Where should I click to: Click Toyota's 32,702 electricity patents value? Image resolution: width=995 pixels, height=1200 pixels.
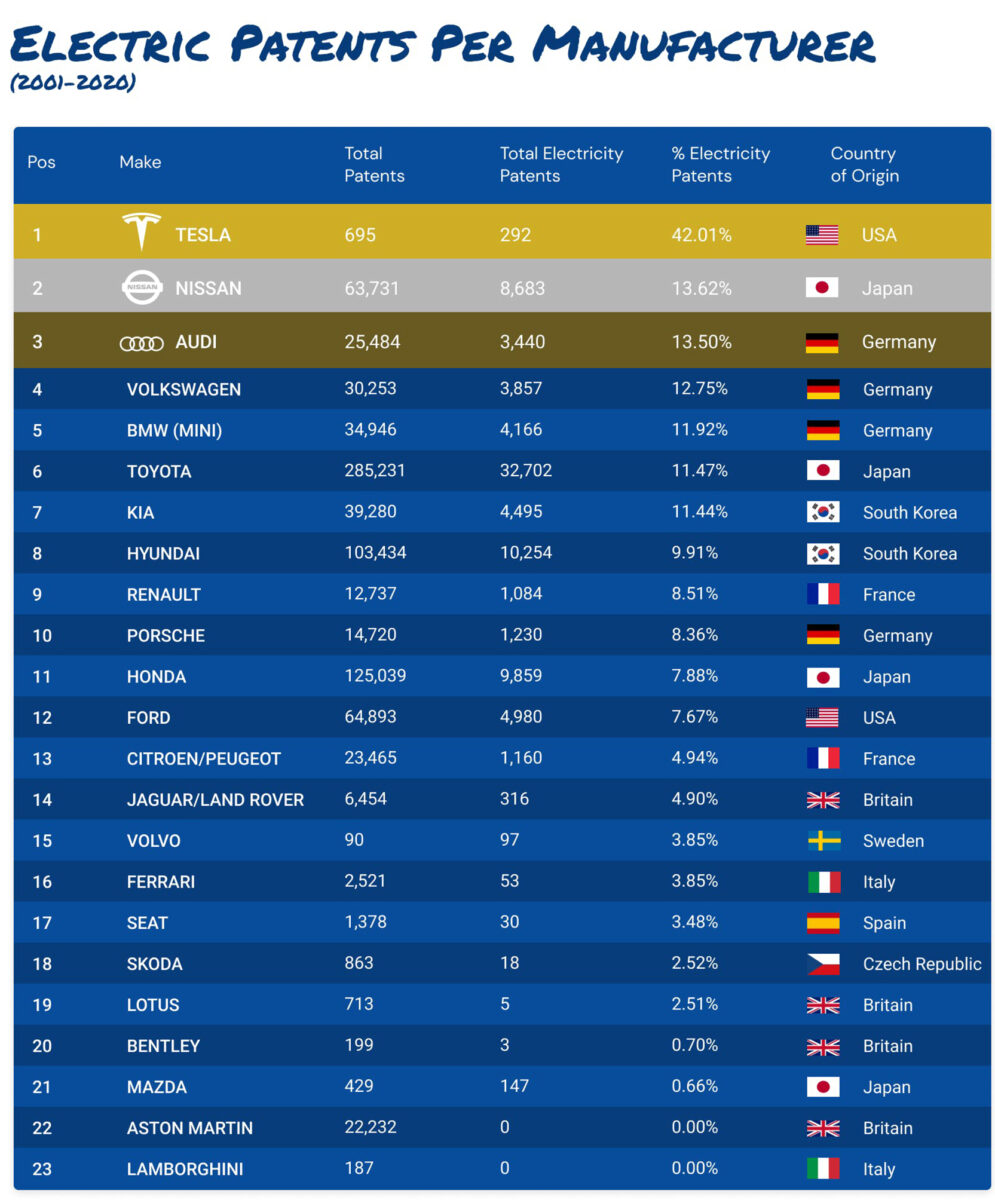(x=526, y=471)
